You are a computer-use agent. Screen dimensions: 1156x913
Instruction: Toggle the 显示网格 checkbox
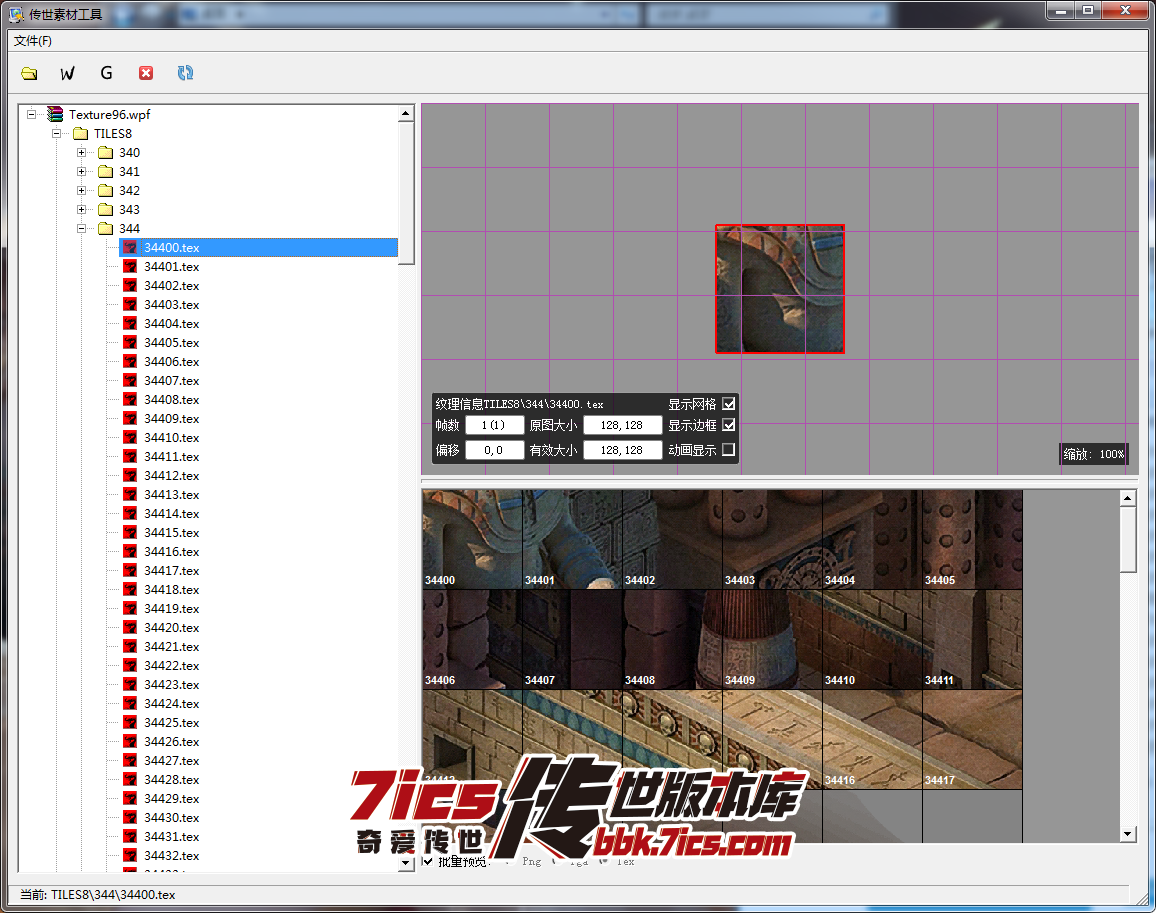tap(728, 404)
